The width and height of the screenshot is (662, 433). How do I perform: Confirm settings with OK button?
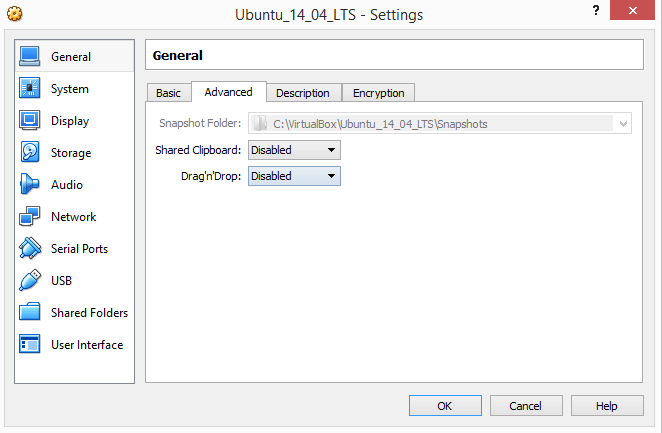(x=445, y=406)
